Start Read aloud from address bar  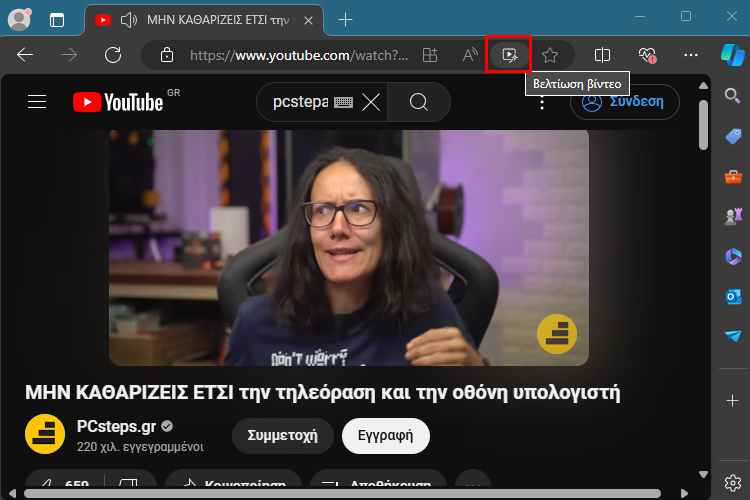[x=470, y=55]
